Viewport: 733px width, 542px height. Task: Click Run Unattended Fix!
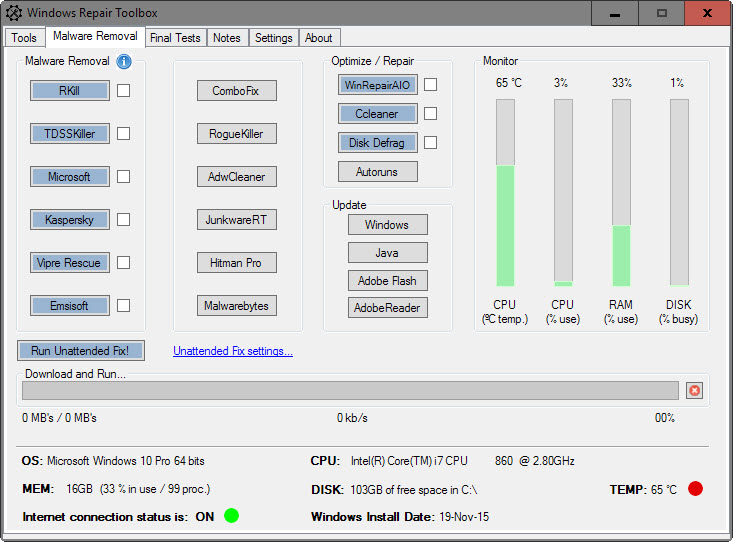pos(80,350)
